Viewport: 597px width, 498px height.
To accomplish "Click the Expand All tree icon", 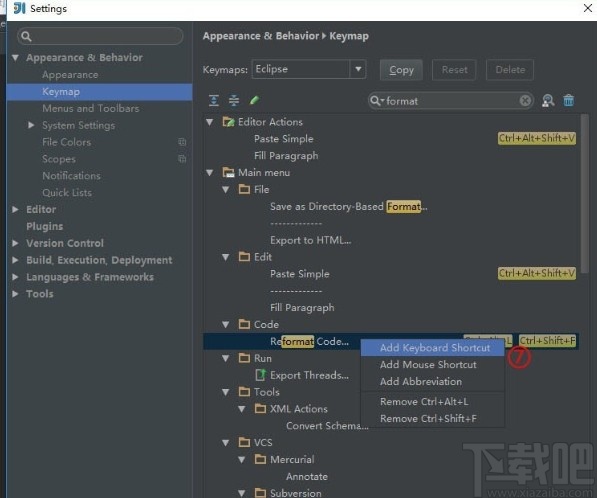I will 214,101.
